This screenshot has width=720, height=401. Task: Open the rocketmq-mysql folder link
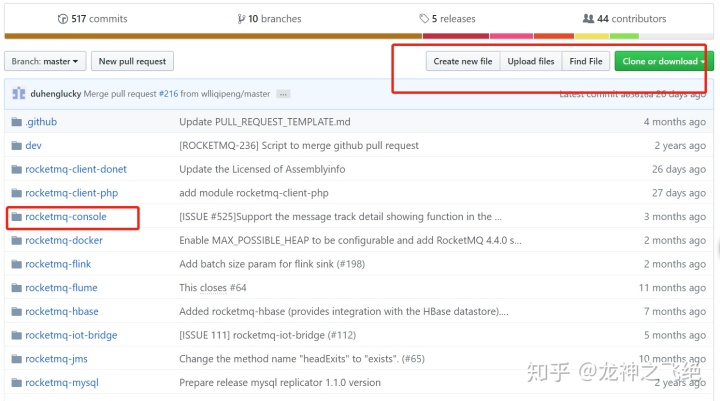(62, 383)
